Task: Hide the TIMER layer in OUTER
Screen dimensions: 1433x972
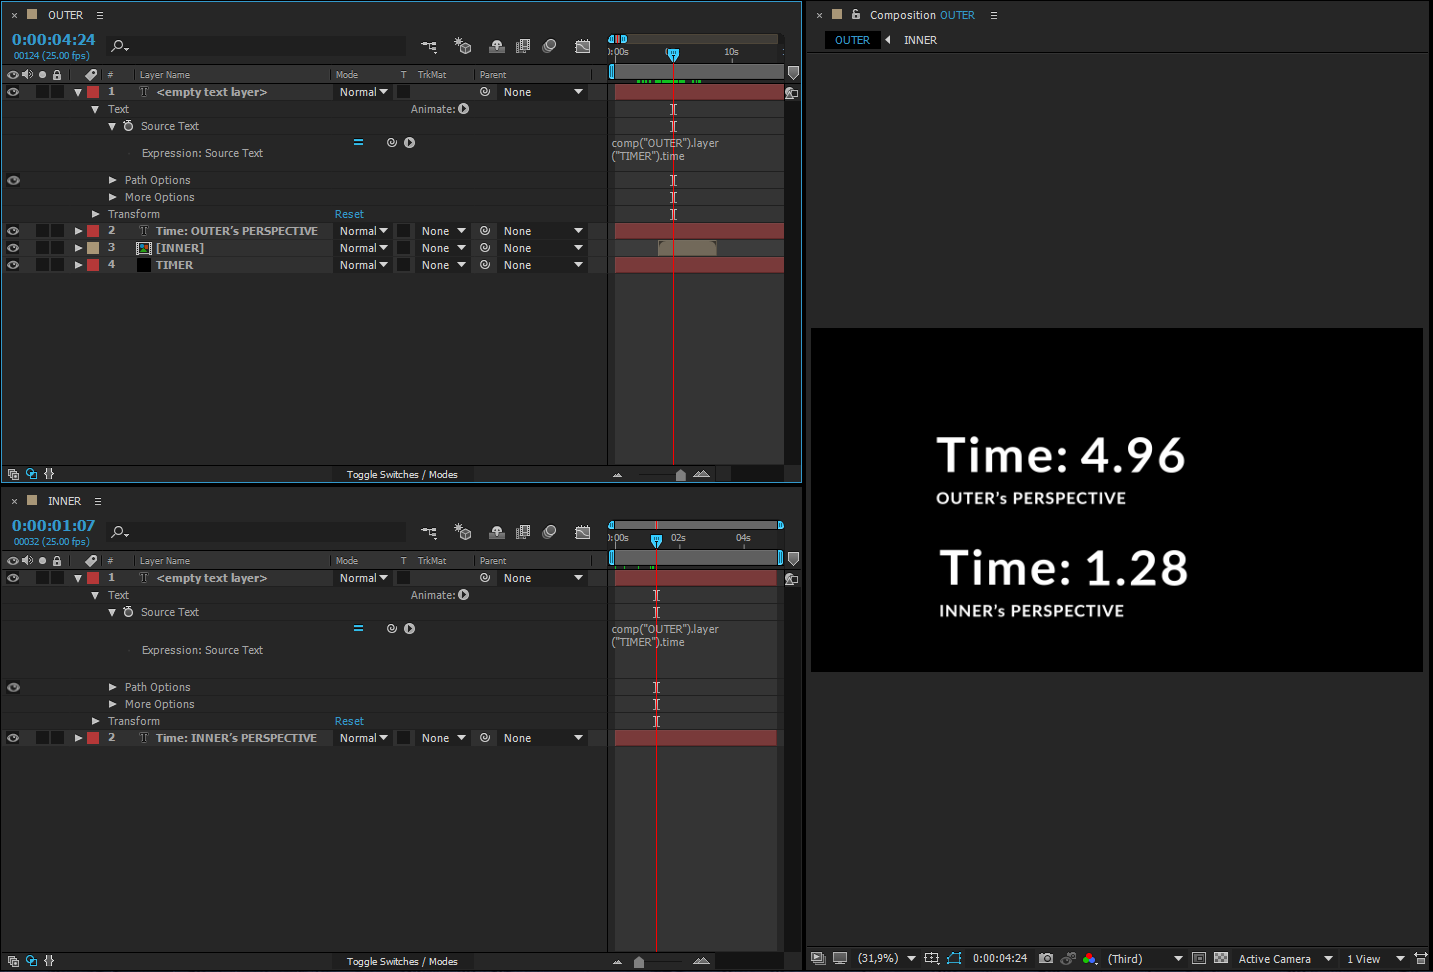Action: pyautogui.click(x=13, y=265)
